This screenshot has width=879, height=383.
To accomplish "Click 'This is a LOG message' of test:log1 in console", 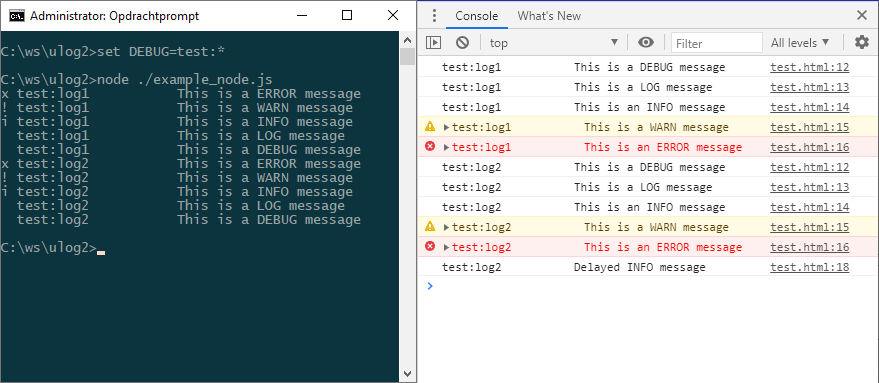I will tap(643, 87).
